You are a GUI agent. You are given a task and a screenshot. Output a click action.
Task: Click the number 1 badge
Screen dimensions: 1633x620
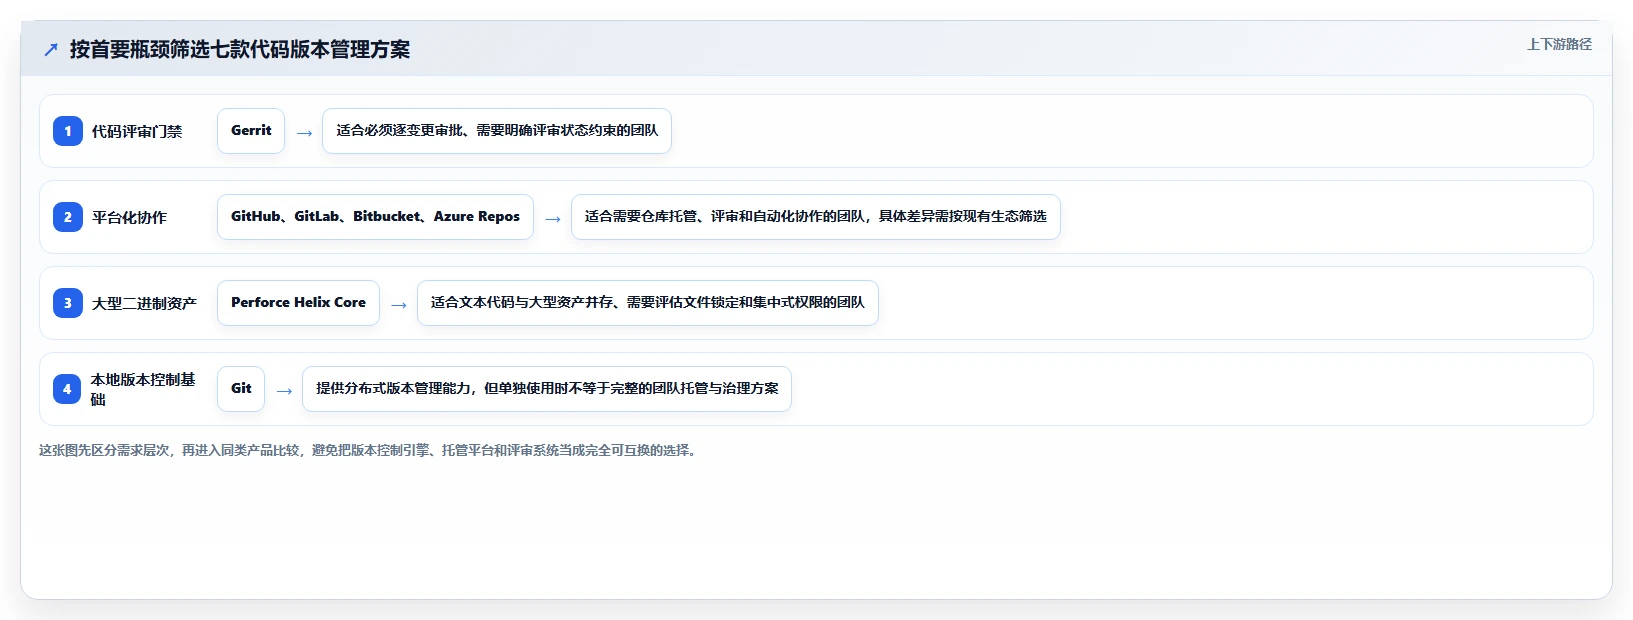[x=68, y=131]
